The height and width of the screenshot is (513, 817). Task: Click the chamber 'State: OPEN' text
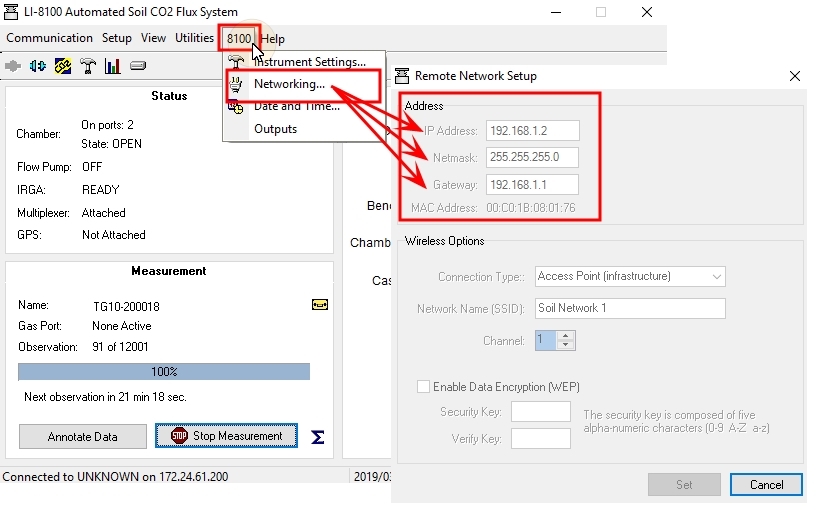coord(112,144)
